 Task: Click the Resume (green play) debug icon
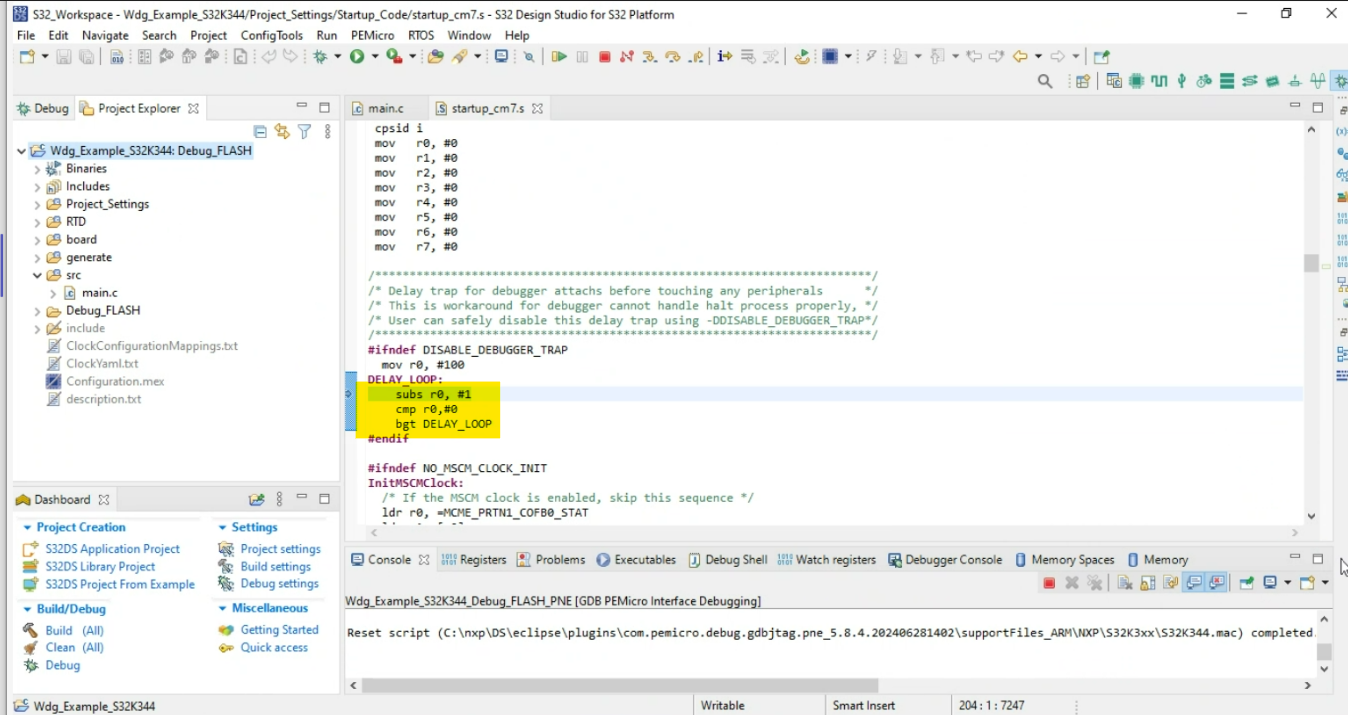[561, 57]
